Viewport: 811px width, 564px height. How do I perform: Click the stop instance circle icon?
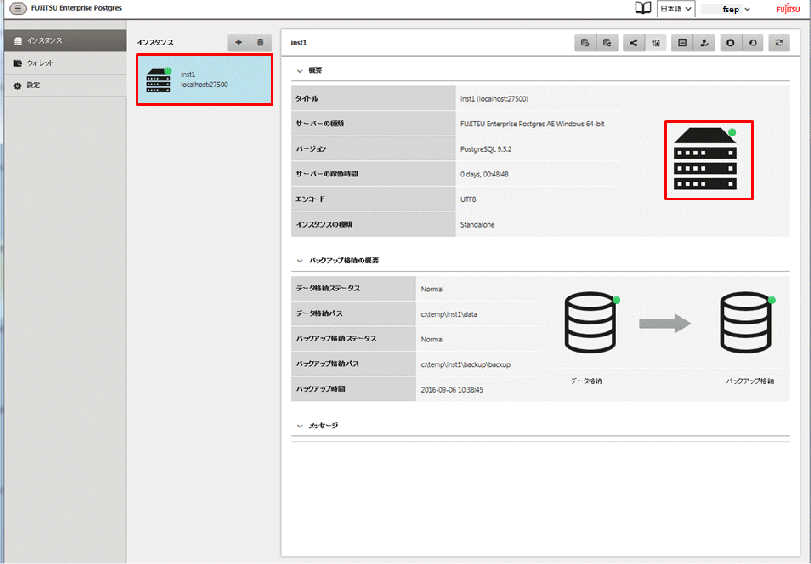point(730,43)
